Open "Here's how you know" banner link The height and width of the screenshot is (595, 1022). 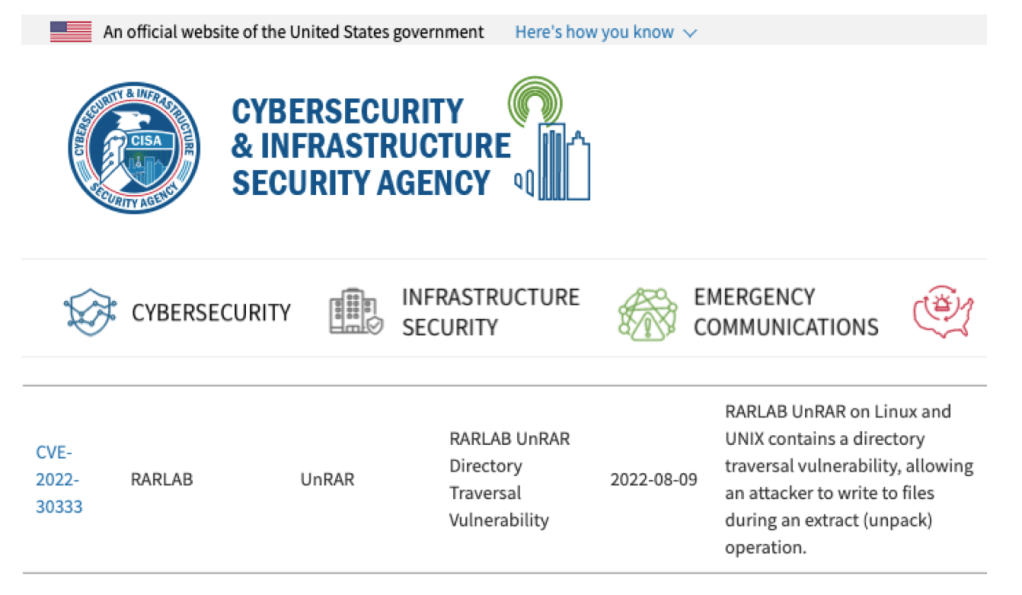coord(594,32)
